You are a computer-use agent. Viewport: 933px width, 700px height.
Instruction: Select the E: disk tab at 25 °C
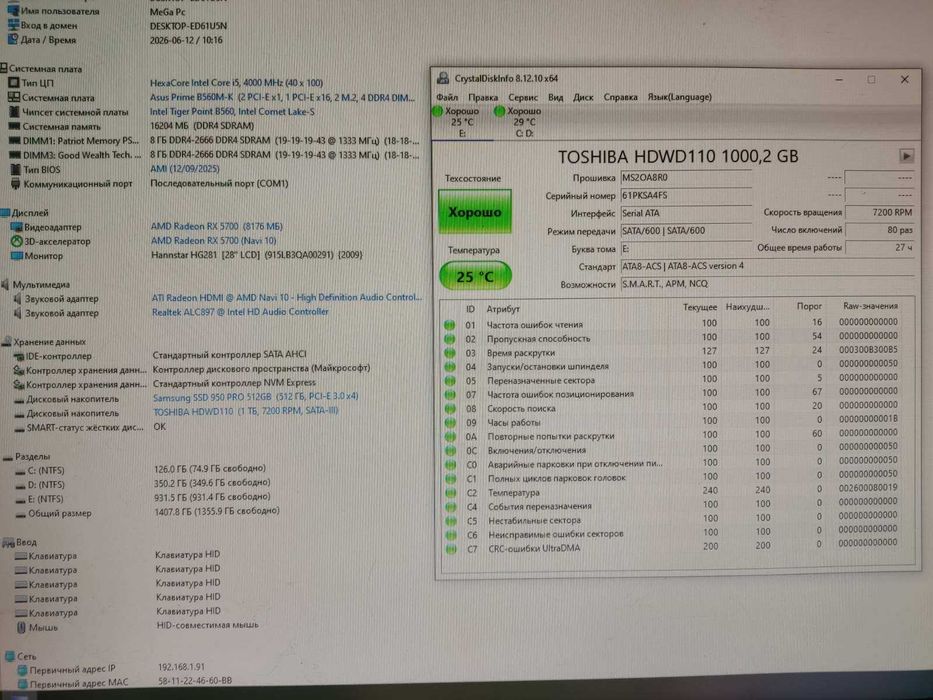tap(462, 122)
